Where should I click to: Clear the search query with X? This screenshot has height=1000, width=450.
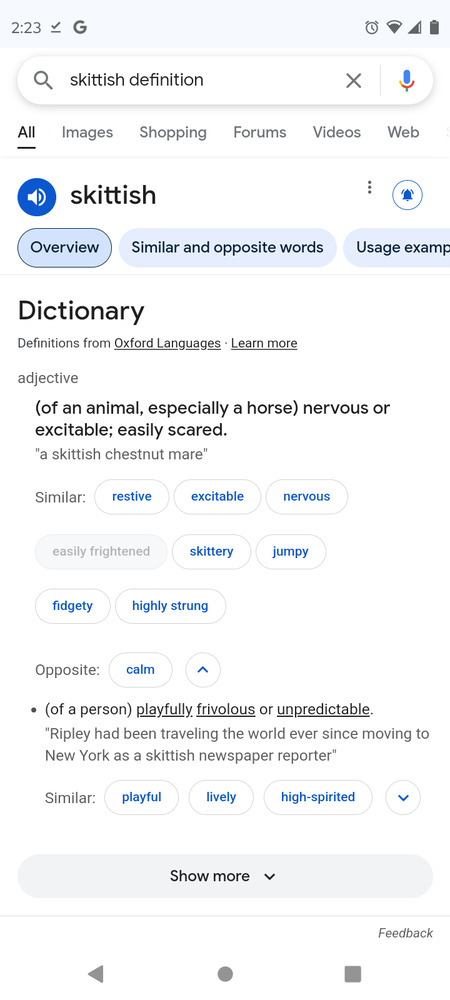353,80
